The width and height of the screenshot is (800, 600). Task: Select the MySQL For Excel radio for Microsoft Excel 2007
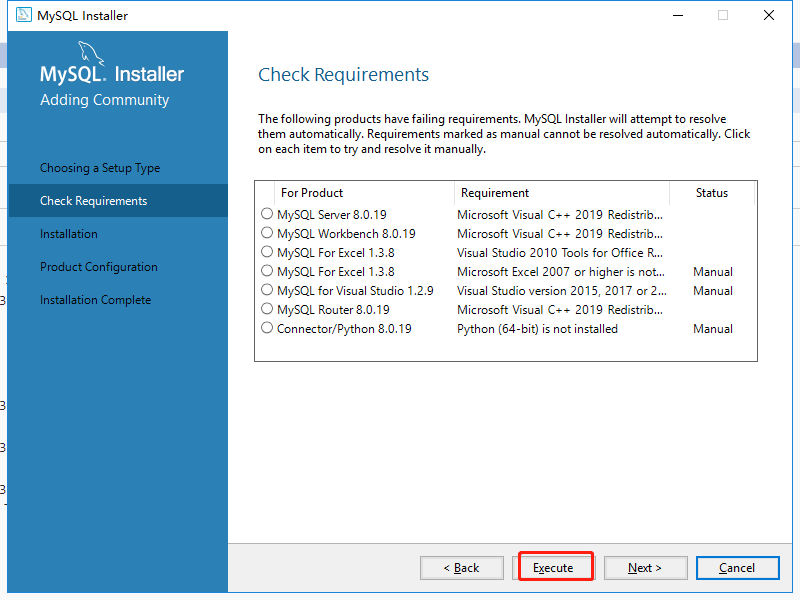(267, 270)
